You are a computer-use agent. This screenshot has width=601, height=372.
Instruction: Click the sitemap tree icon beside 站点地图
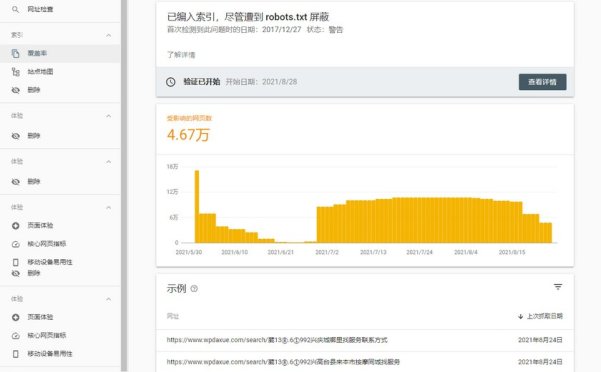click(15, 72)
